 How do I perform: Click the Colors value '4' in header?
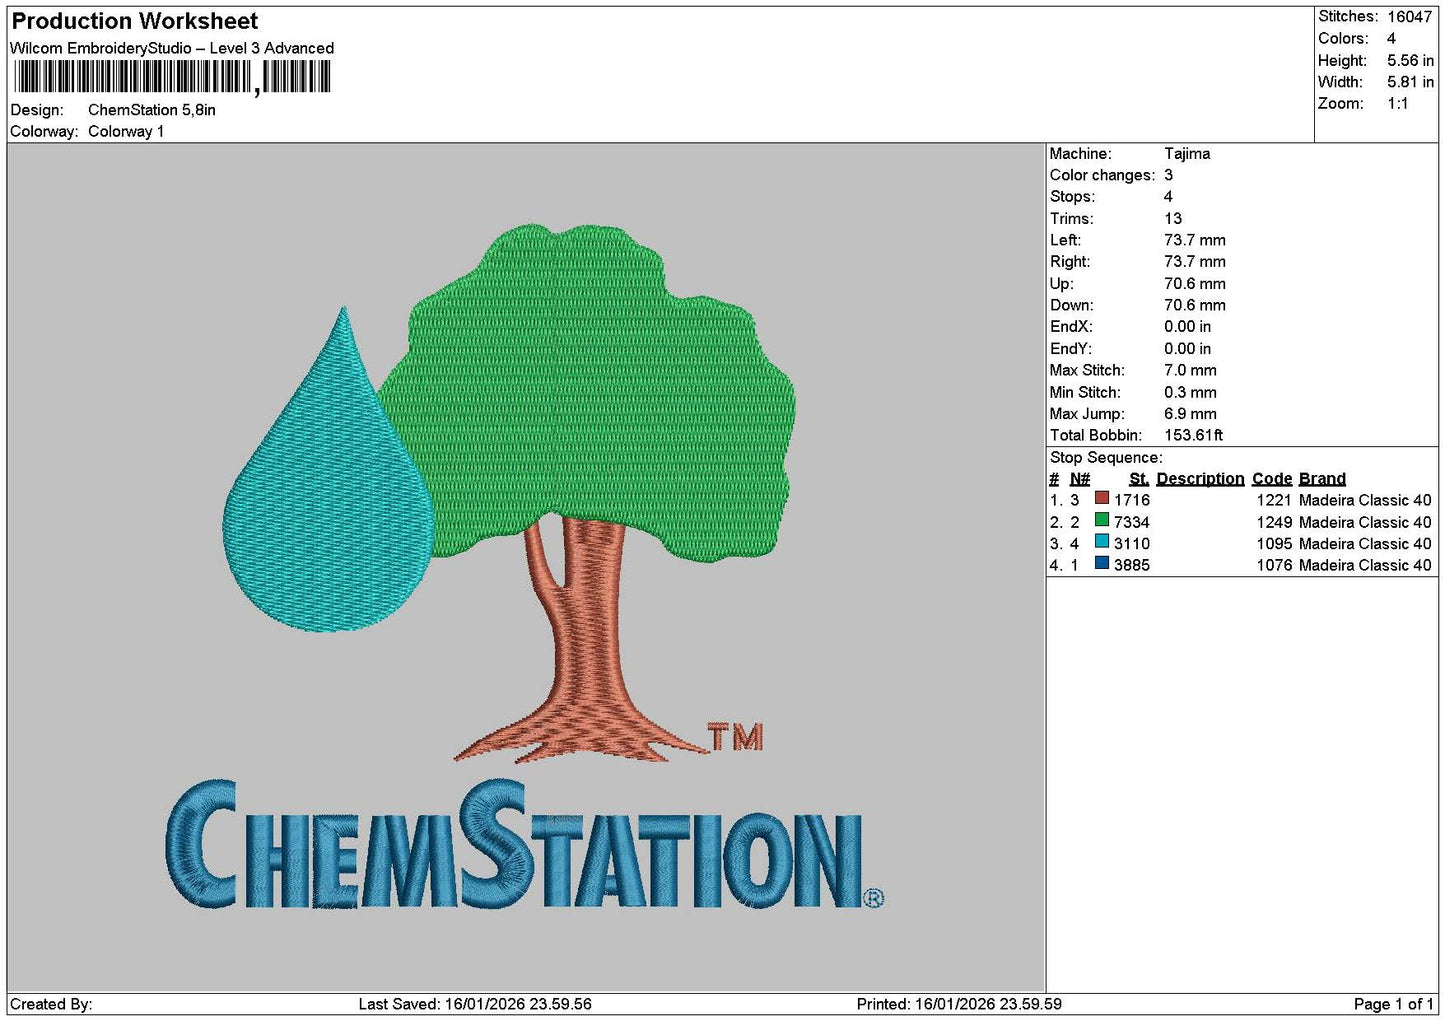coord(1391,39)
